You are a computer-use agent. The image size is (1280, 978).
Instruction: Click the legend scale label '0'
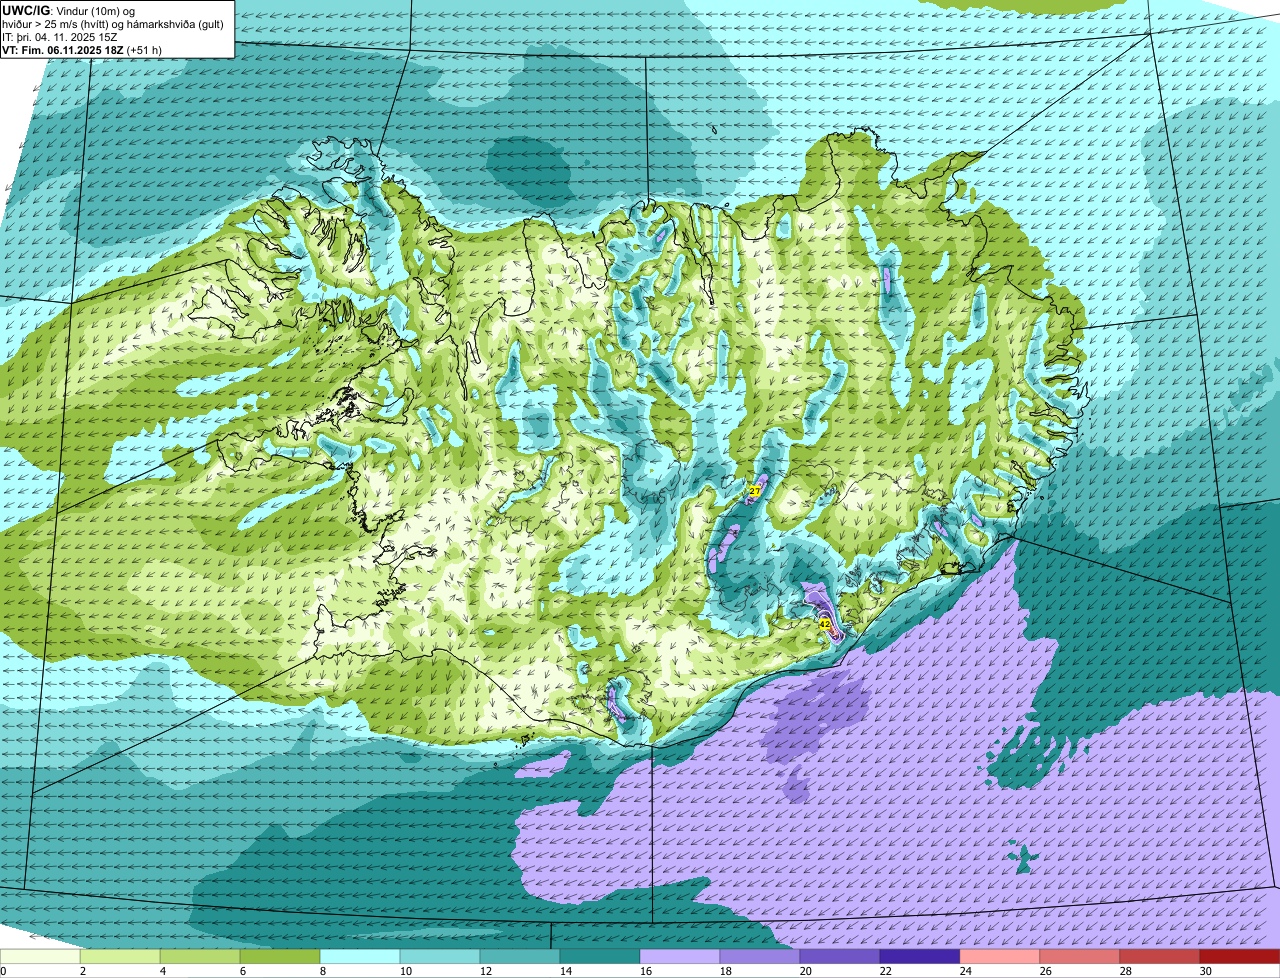[3, 971]
